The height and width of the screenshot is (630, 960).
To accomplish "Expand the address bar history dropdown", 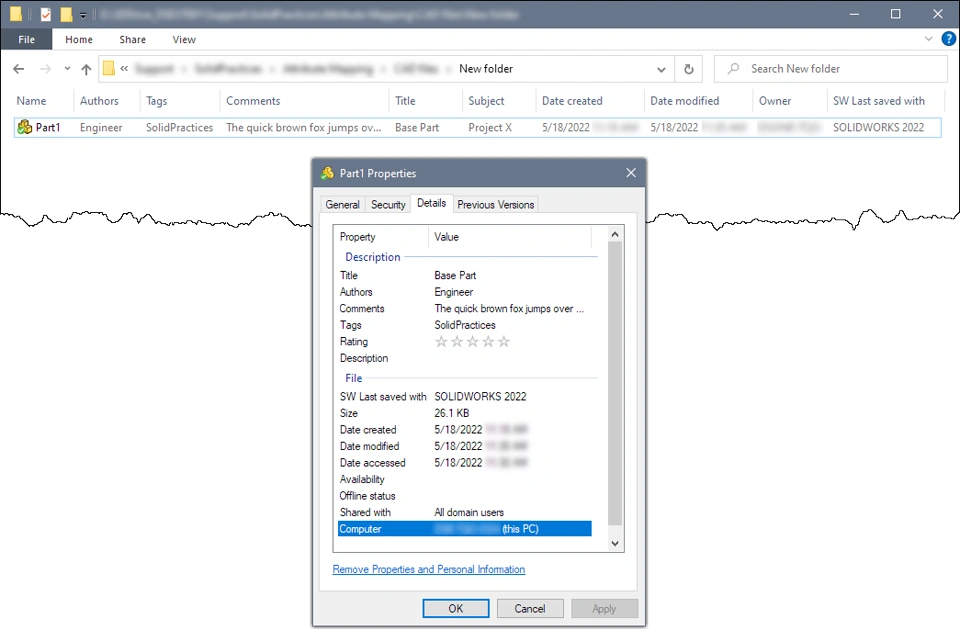I will (x=661, y=69).
